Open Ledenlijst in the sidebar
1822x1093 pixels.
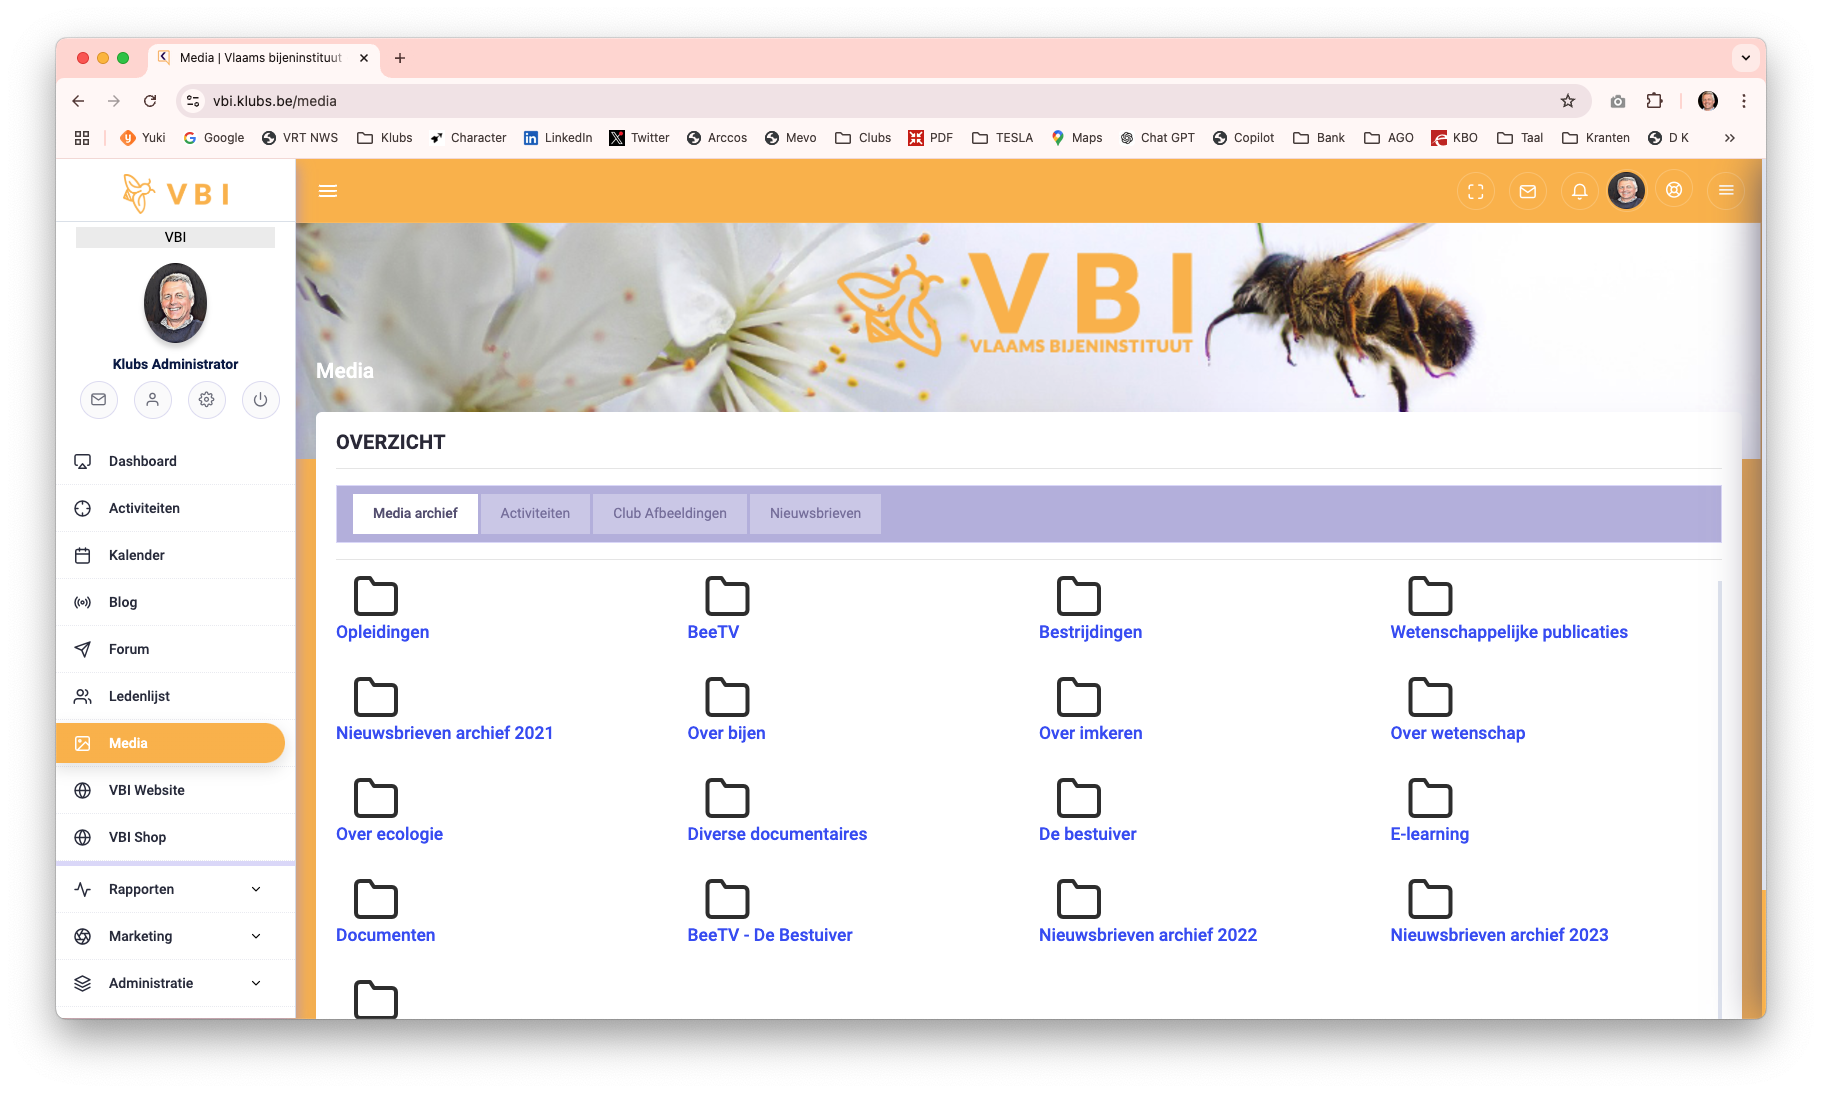point(139,696)
